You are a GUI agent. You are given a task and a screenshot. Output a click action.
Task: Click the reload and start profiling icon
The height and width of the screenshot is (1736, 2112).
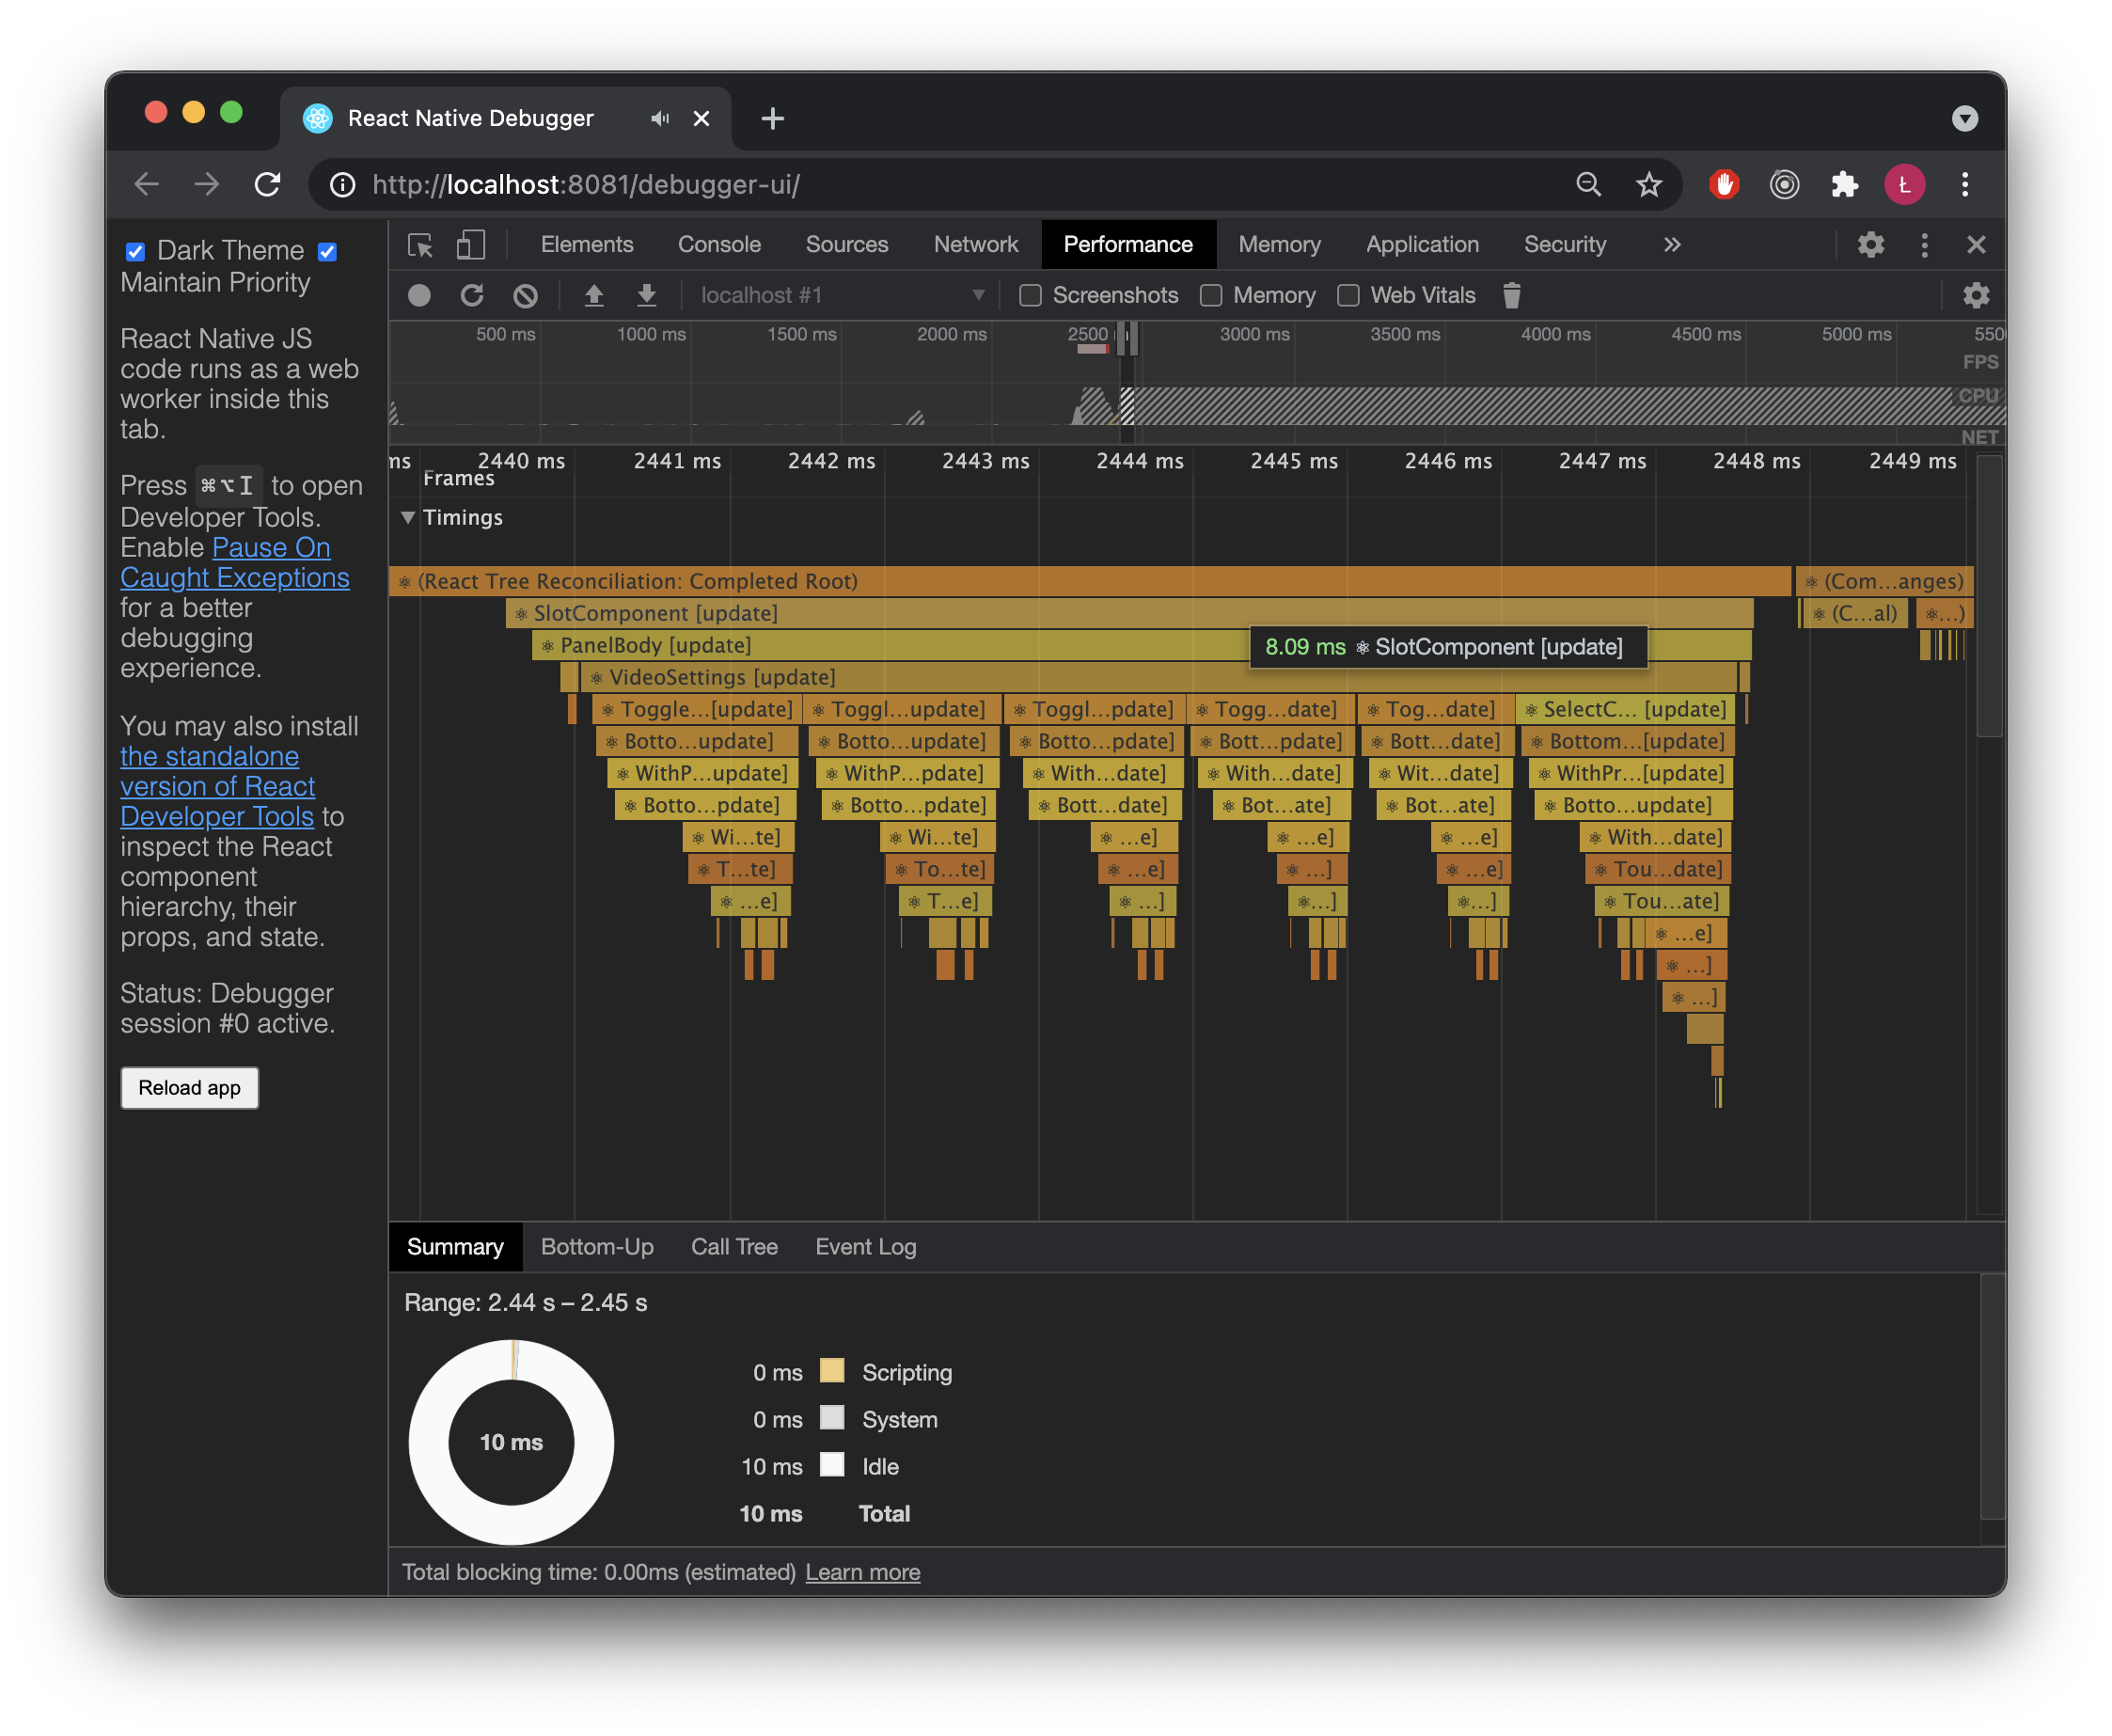tap(472, 295)
